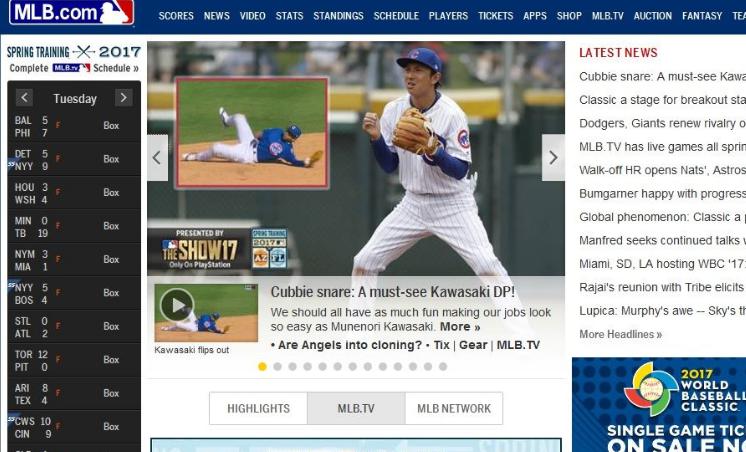This screenshot has width=746, height=452.
Task: Select the last carousel dot
Action: pos(443,366)
